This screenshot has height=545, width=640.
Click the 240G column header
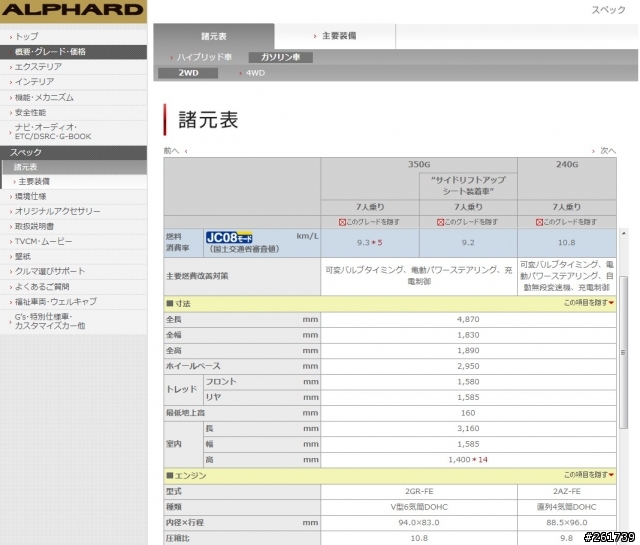click(x=567, y=165)
